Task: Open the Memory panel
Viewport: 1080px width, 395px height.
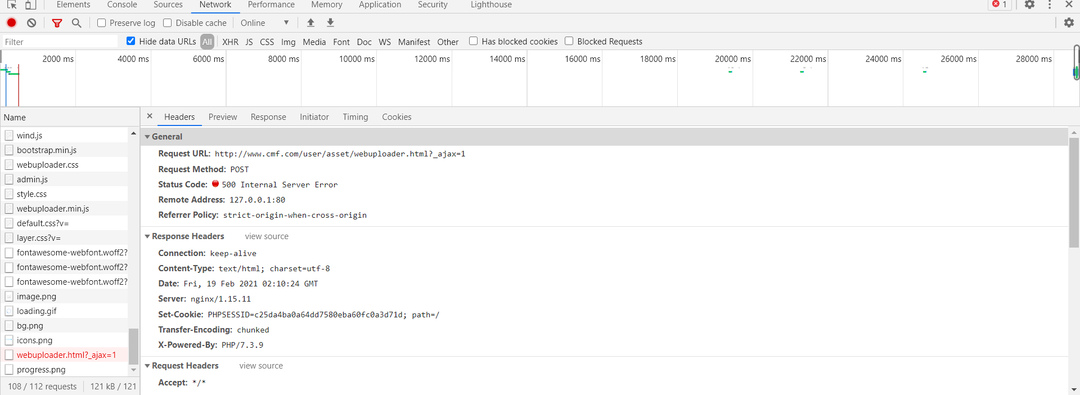Action: click(x=326, y=5)
